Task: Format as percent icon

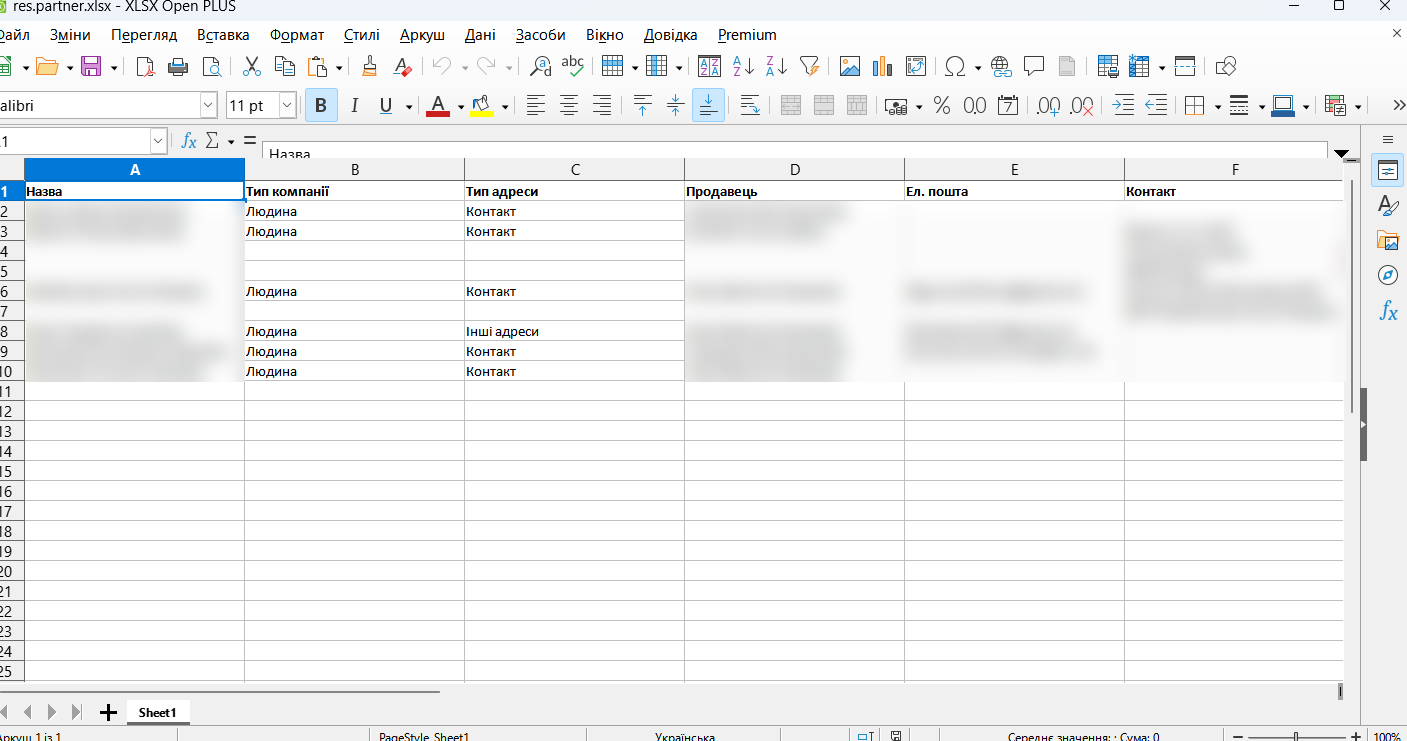Action: [942, 105]
